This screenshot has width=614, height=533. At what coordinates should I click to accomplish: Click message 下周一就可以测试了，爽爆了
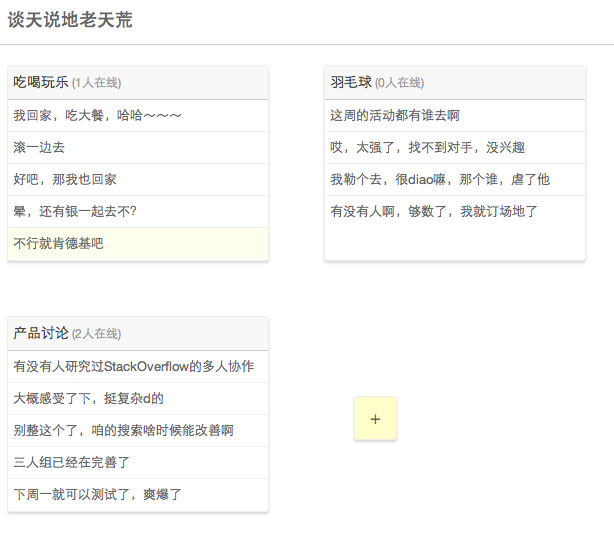(x=98, y=495)
